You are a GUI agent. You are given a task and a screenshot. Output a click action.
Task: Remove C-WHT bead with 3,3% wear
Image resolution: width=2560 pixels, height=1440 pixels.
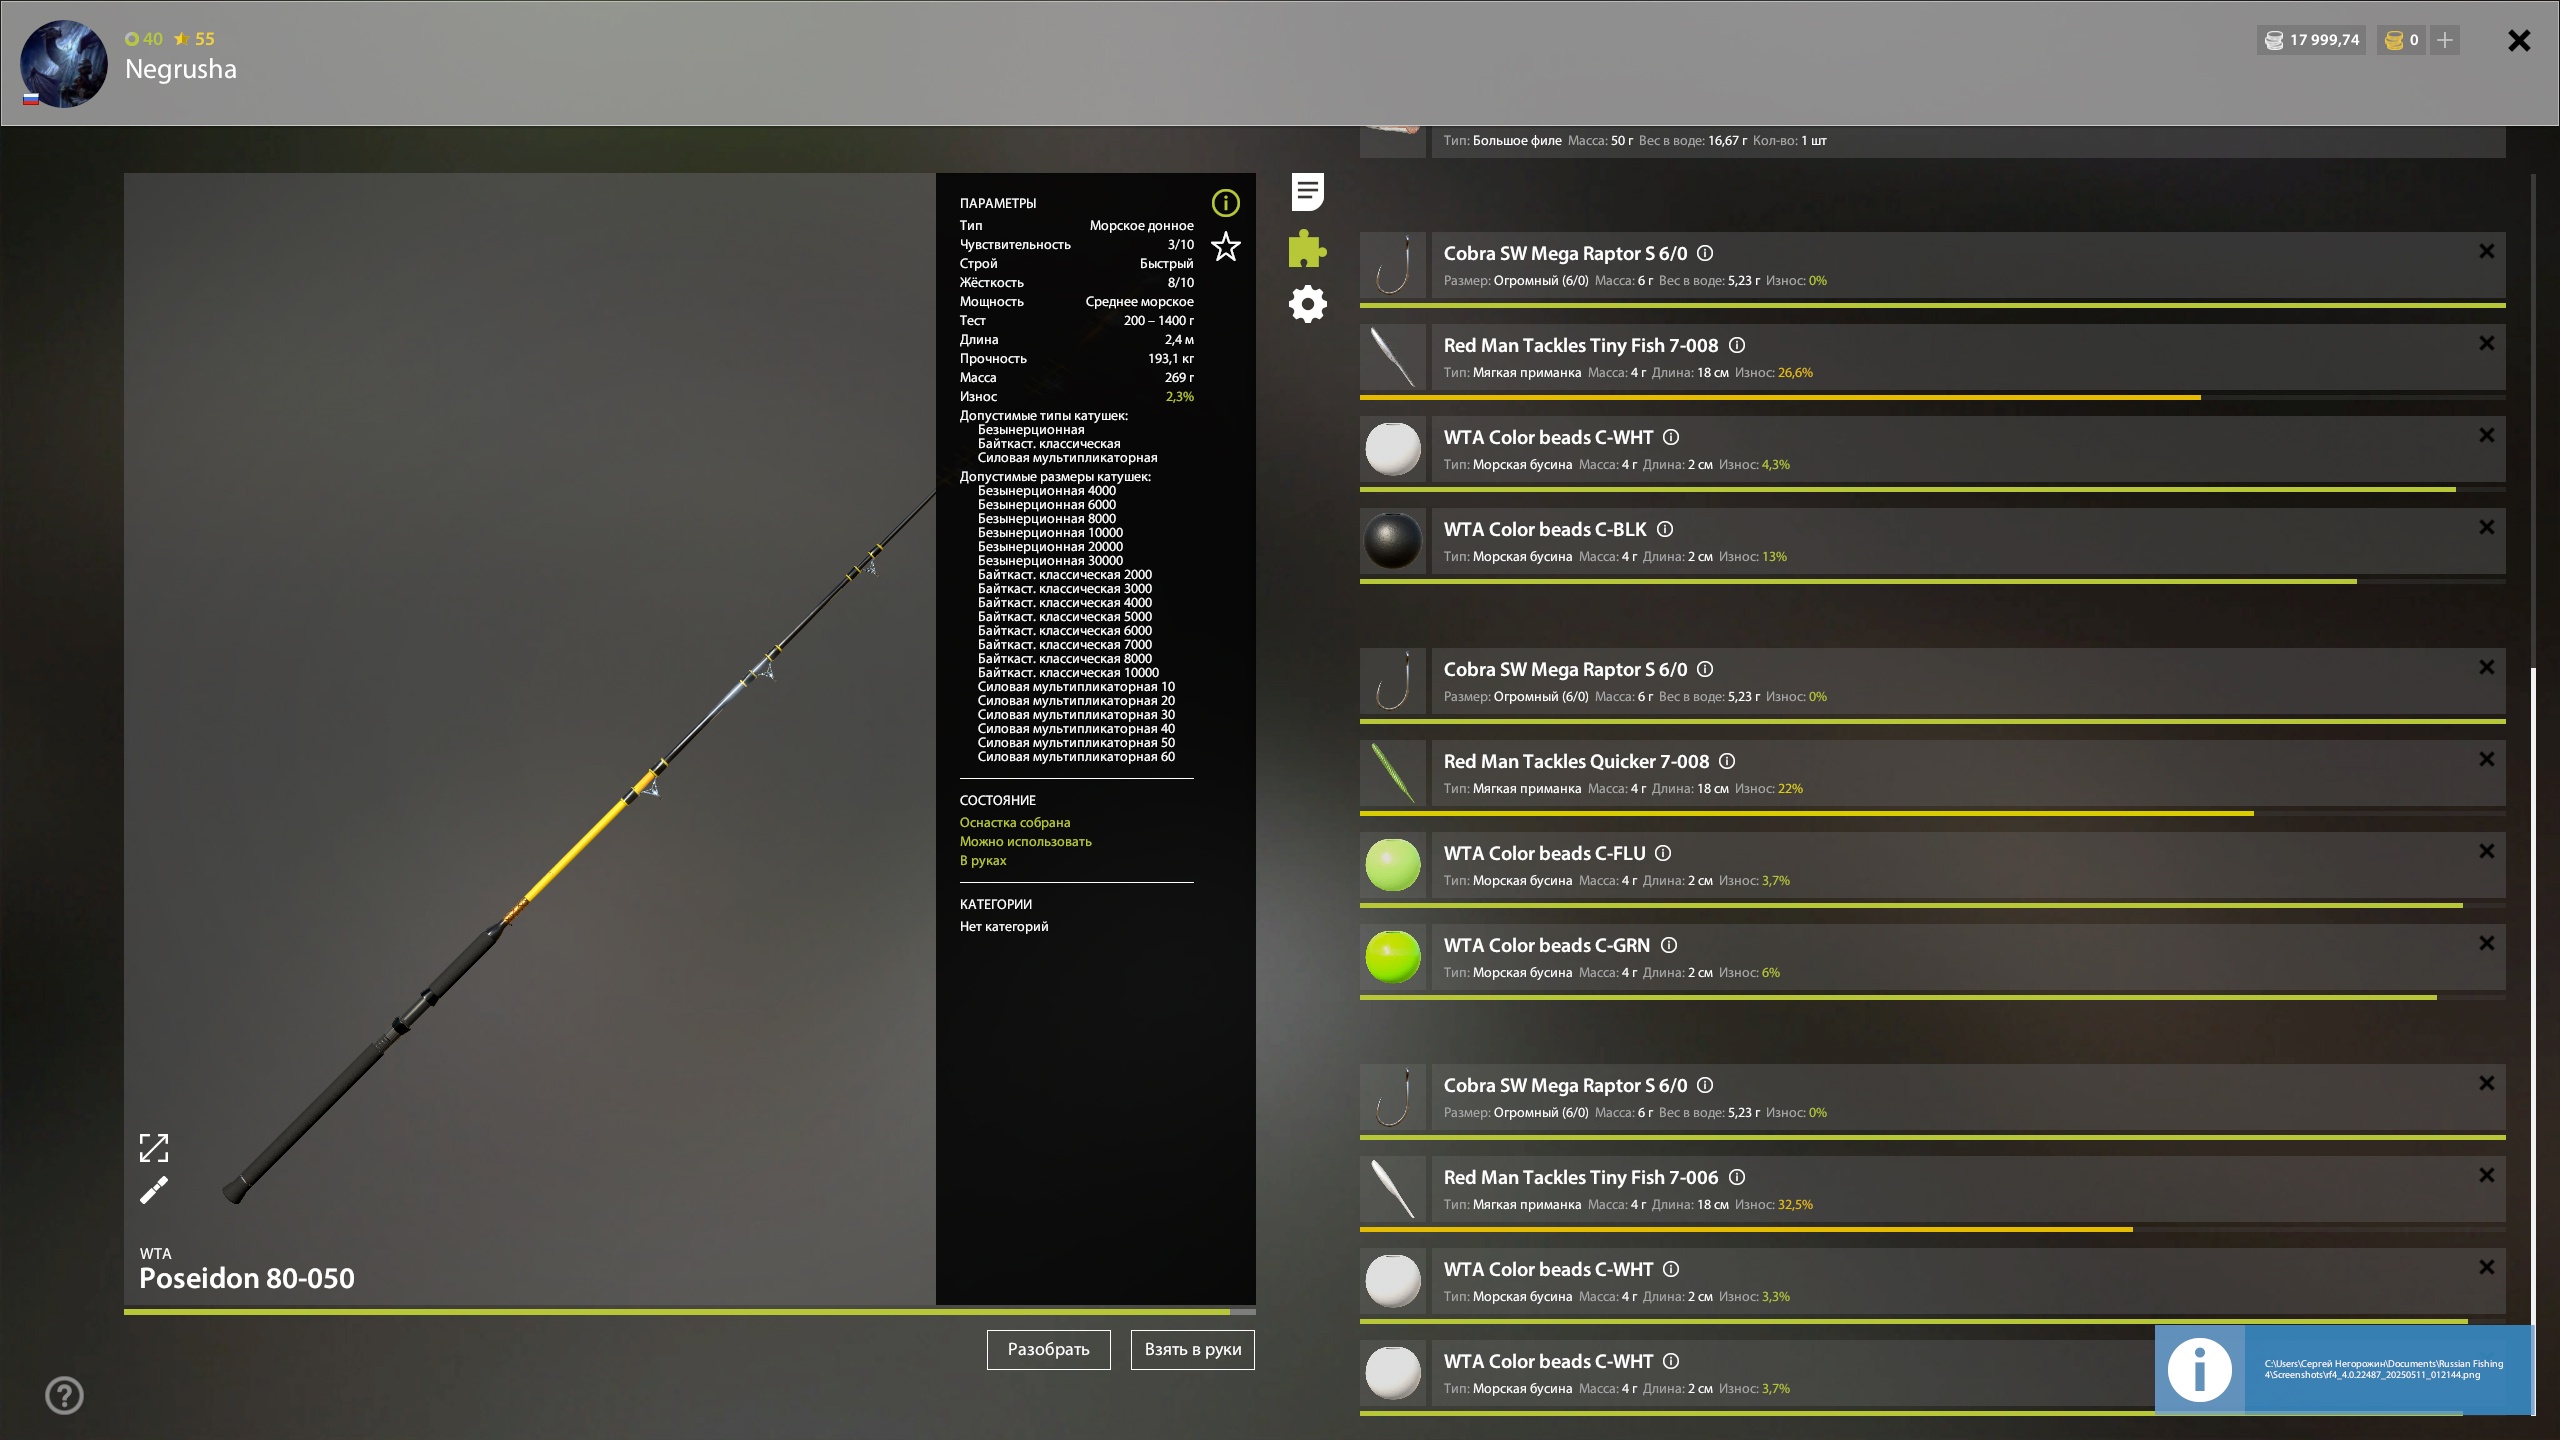tap(2487, 1267)
